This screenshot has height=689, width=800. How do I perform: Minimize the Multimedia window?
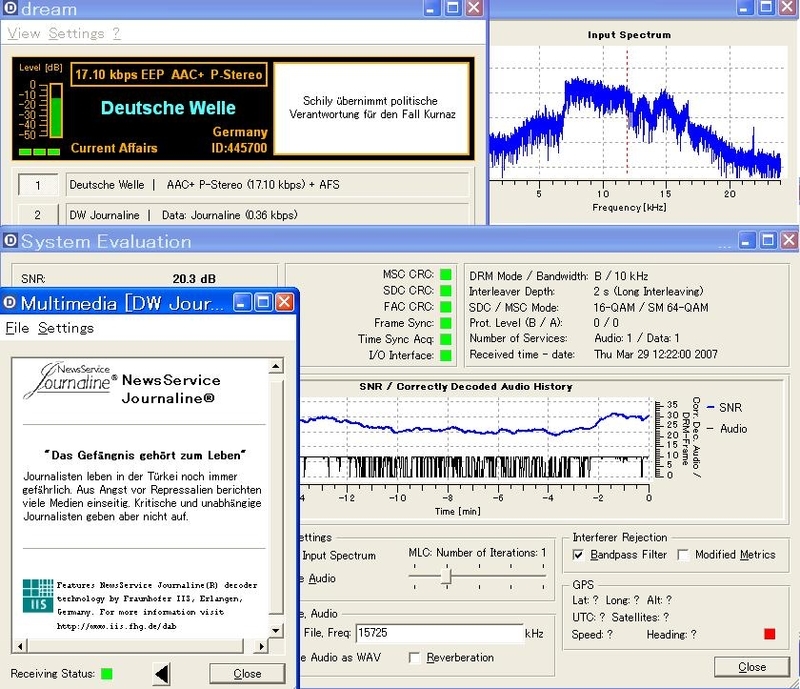pyautogui.click(x=242, y=302)
